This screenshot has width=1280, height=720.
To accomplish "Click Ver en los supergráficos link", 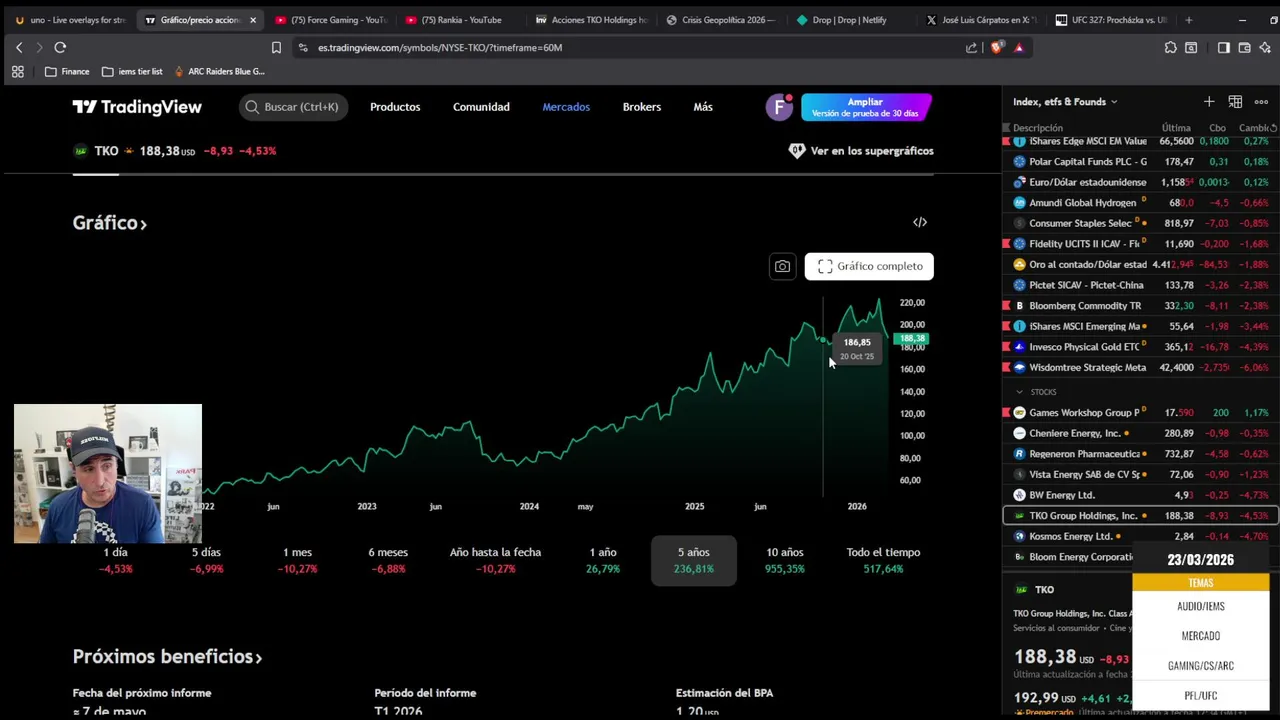I will (861, 151).
